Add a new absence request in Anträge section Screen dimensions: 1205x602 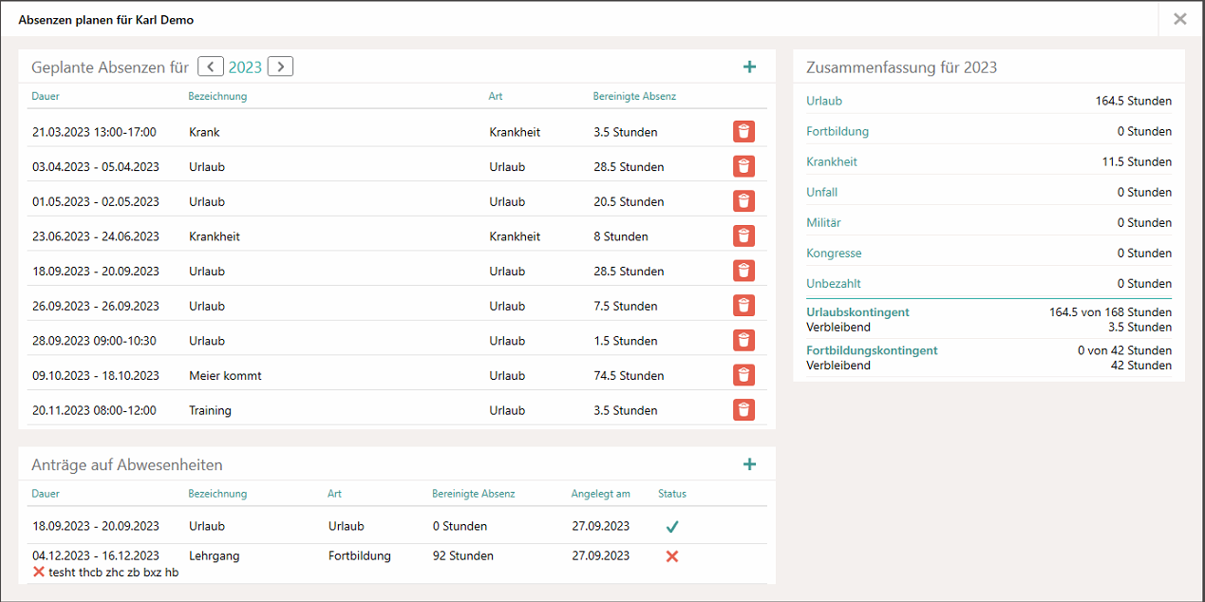tap(749, 464)
